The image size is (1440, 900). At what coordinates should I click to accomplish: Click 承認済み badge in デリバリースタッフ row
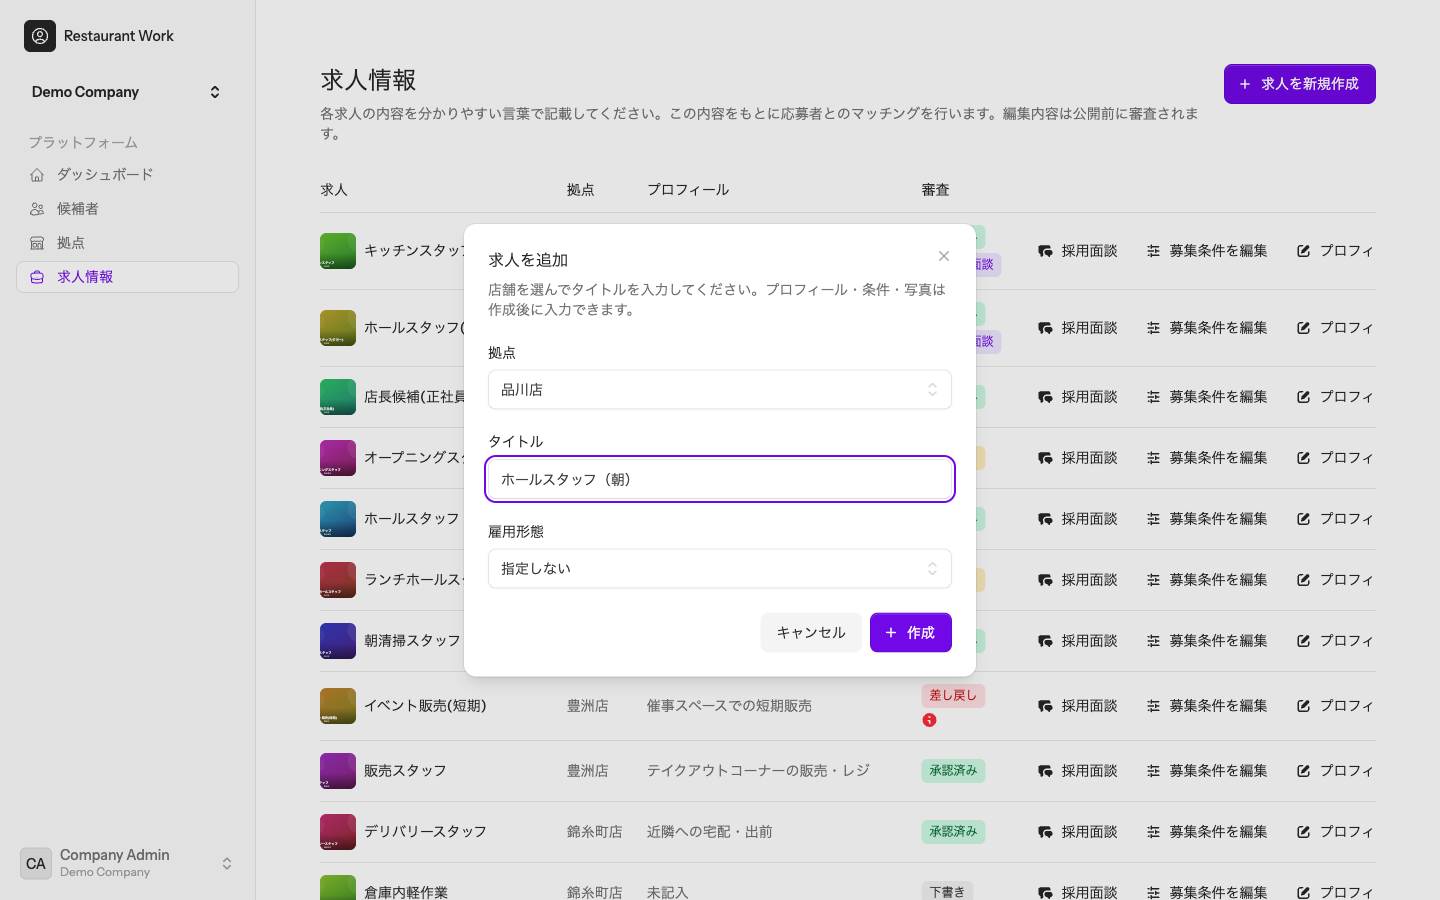coord(953,832)
